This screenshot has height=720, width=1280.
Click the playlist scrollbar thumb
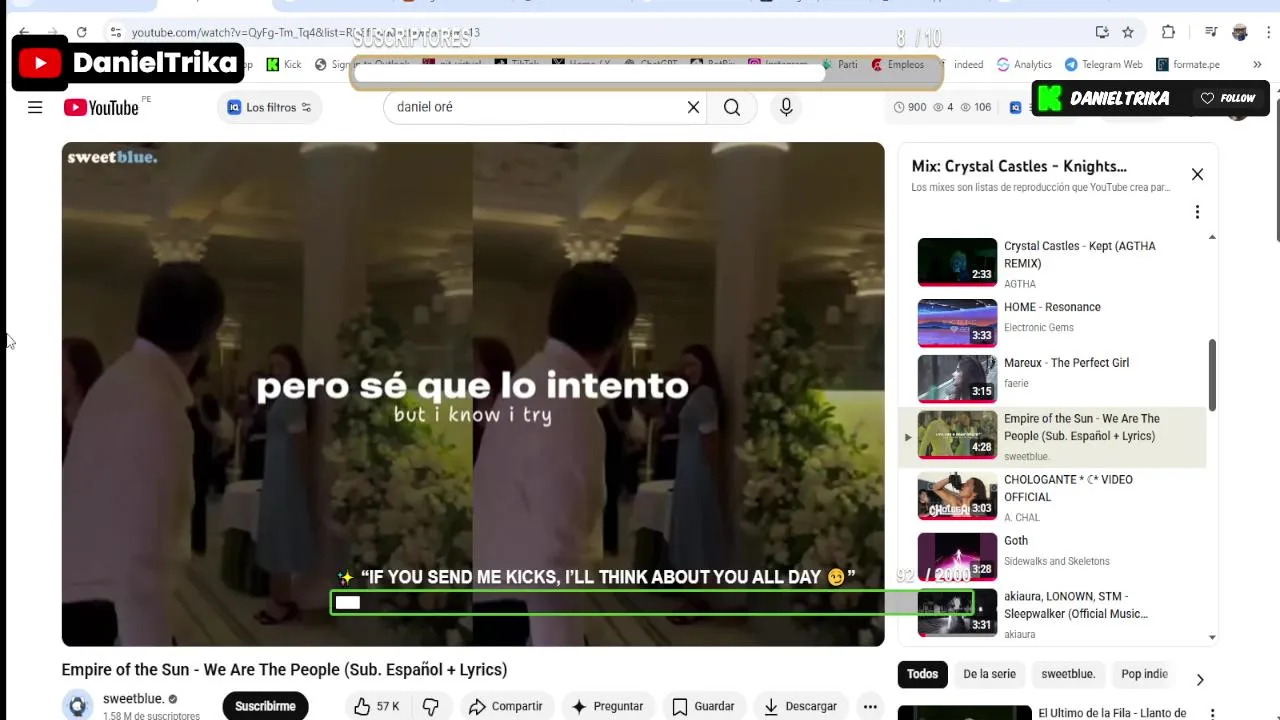pyautogui.click(x=1212, y=375)
